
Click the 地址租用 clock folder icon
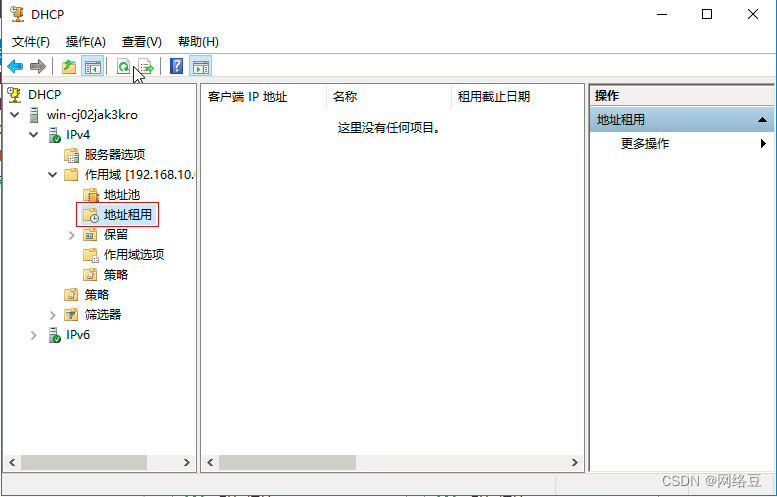[91, 215]
